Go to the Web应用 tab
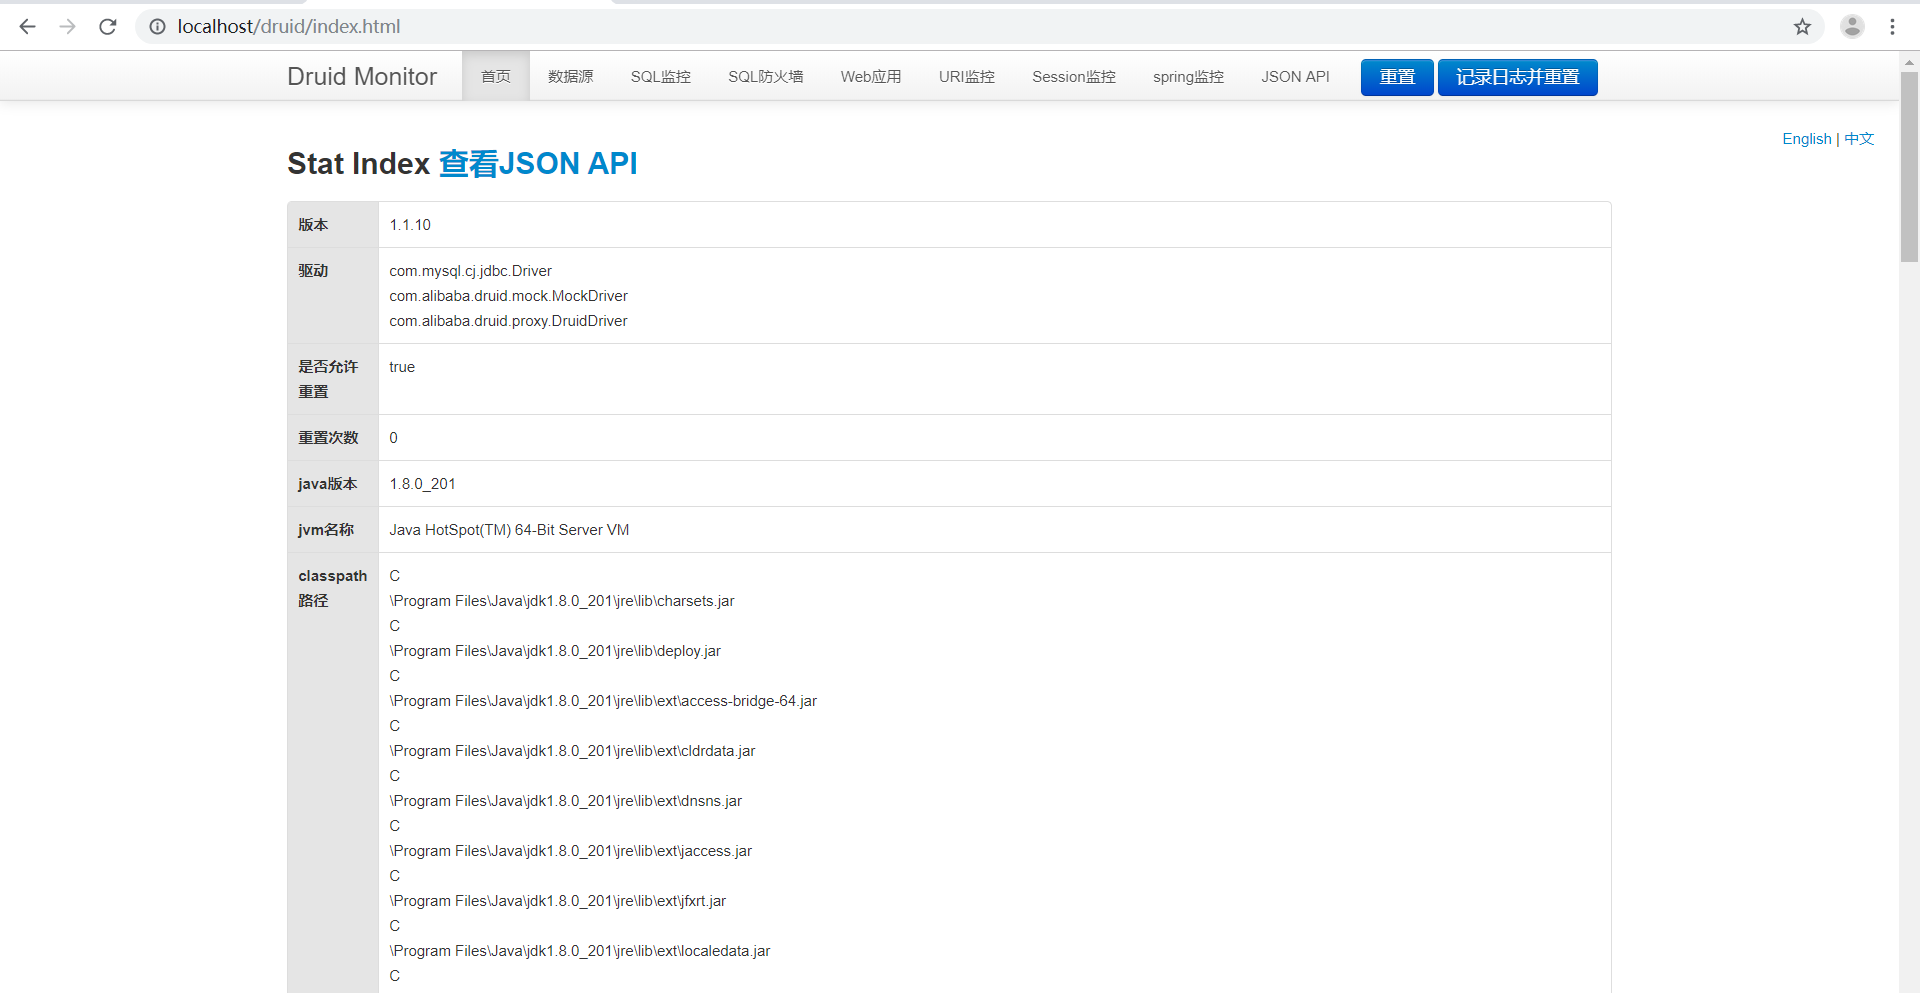This screenshot has width=1920, height=993. [871, 77]
